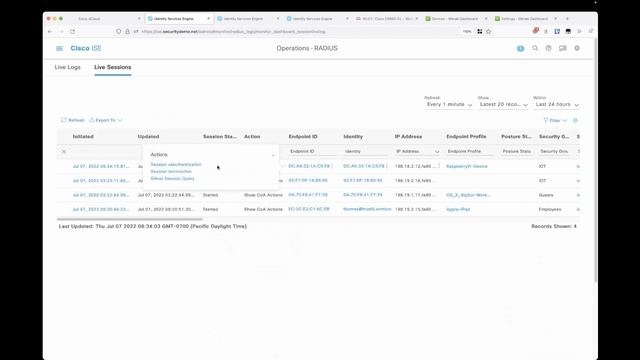Viewport: 640px width, 360px height.
Task: Collapse the Actions popup using its small arrow
Action: tap(273, 155)
